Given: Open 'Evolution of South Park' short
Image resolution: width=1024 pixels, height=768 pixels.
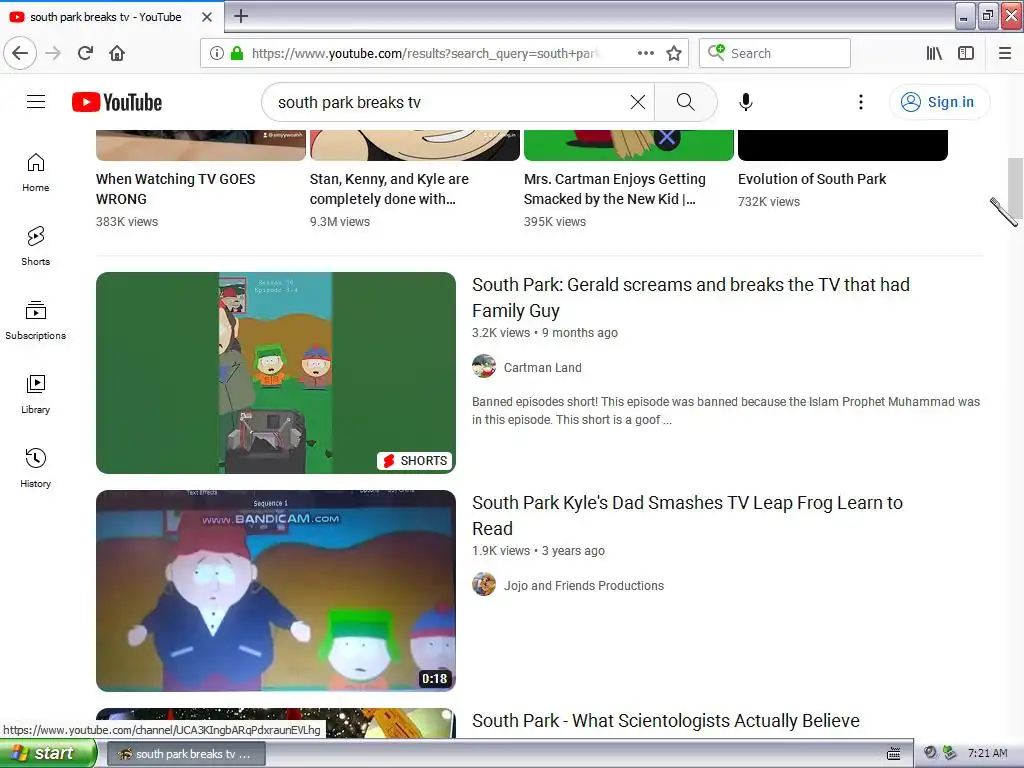Looking at the screenshot, I should pos(812,179).
